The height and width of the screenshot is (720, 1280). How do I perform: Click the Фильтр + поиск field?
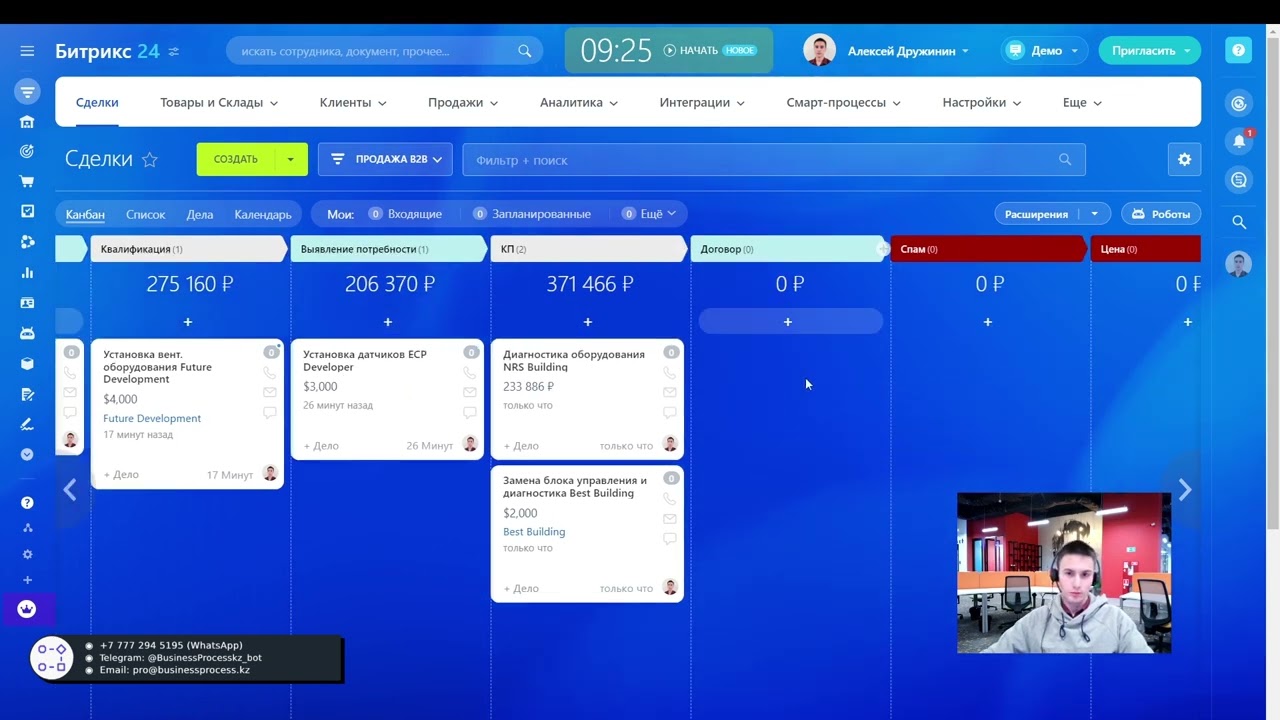click(773, 160)
